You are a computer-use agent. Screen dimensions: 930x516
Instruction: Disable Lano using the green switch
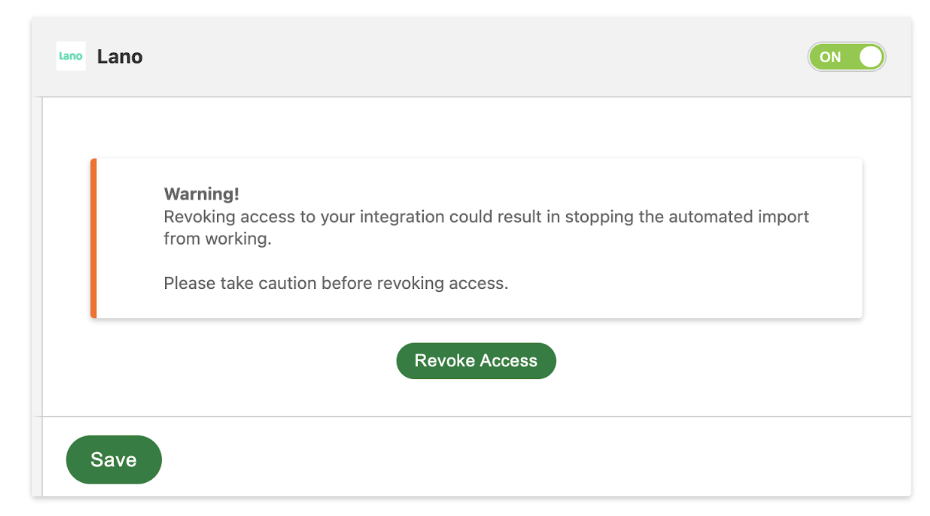[x=846, y=57]
